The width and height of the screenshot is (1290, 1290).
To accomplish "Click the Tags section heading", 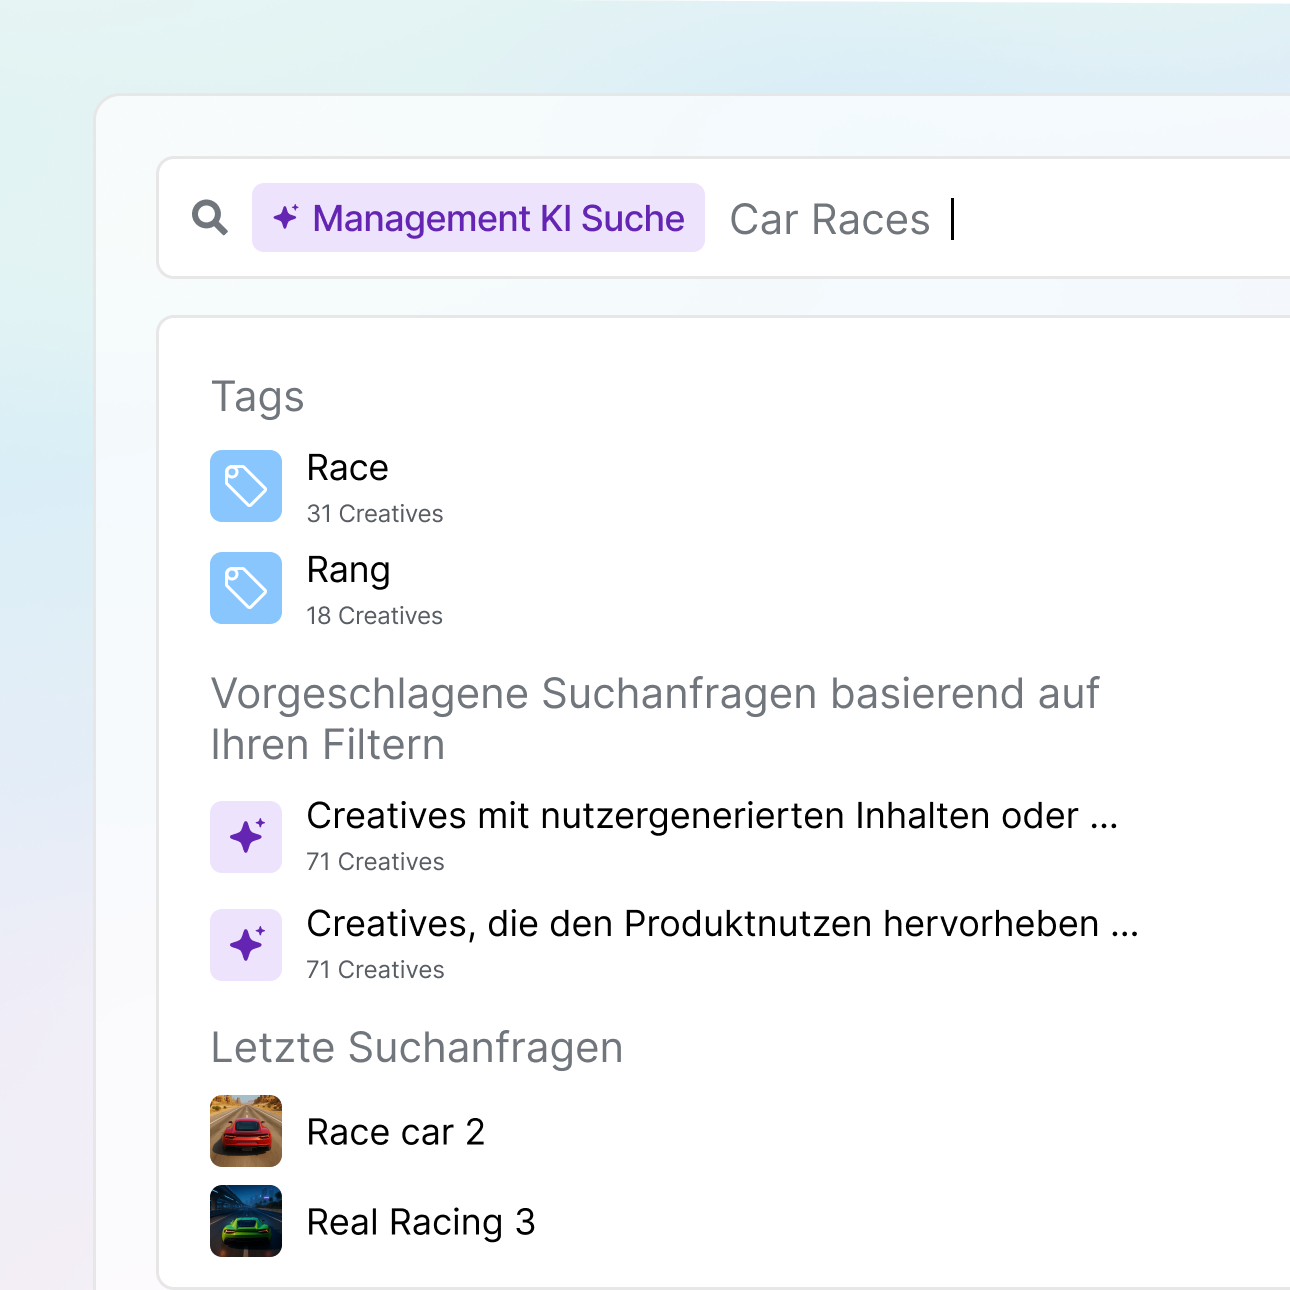I will point(258,397).
